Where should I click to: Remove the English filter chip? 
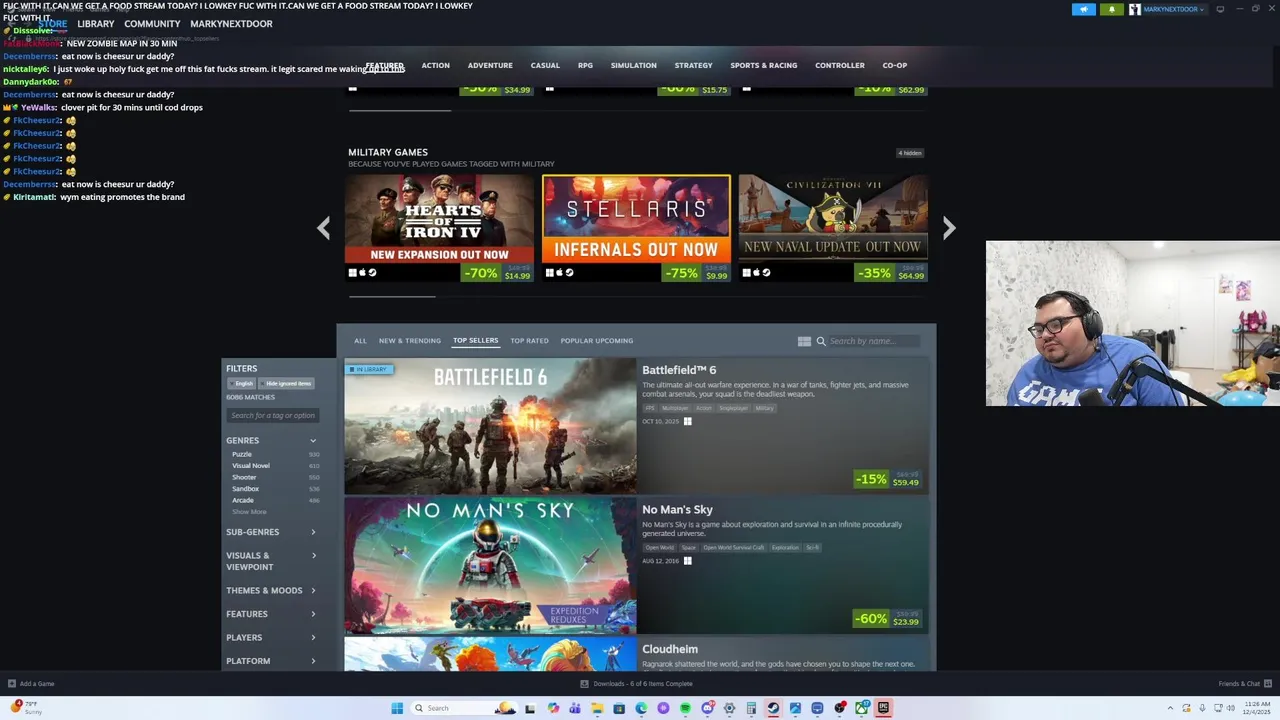coord(241,384)
